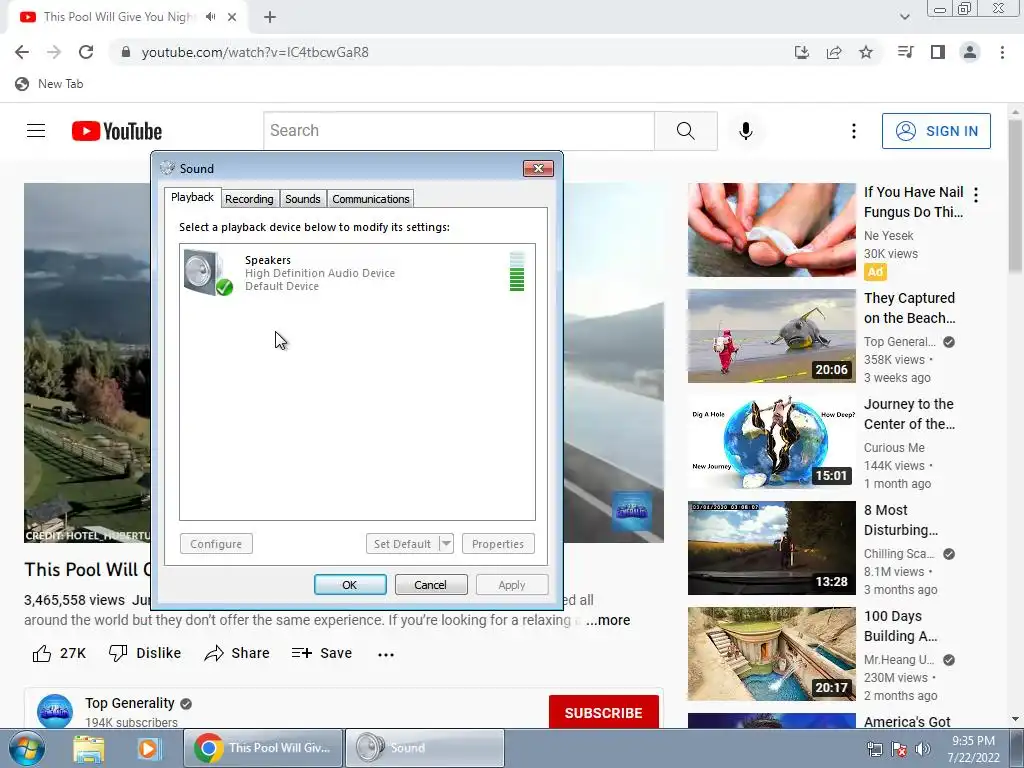Open the Communications tab
The image size is (1024, 768).
(x=371, y=199)
